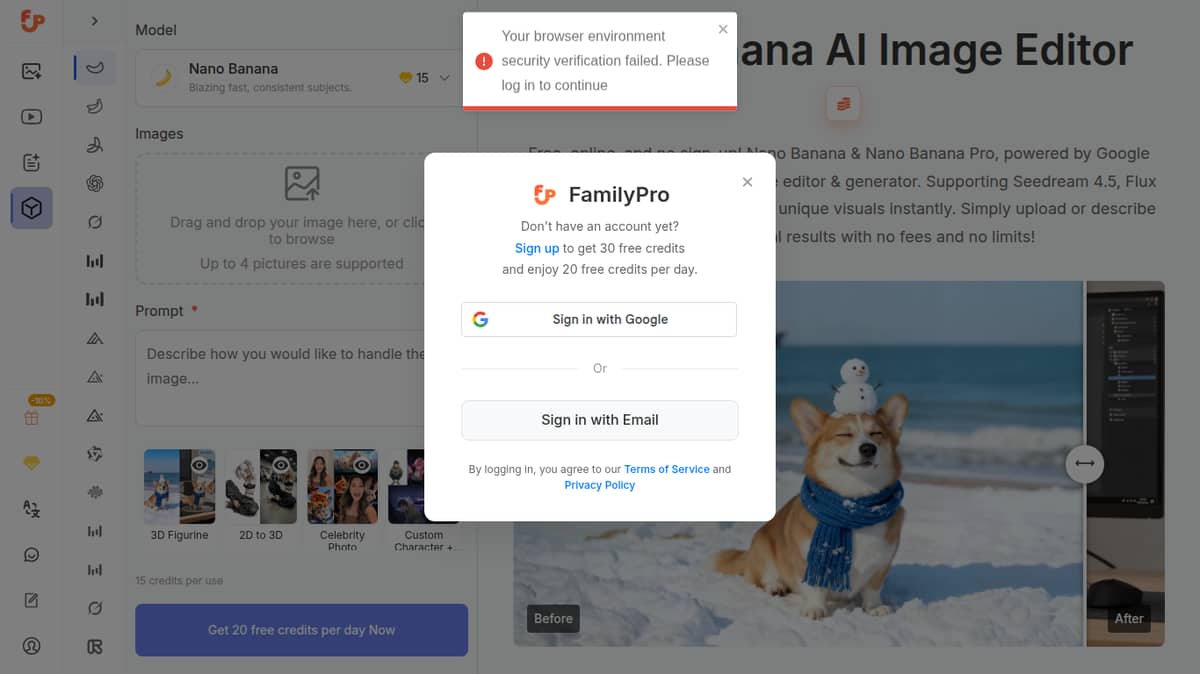1200x674 pixels.
Task: Click the pencil edit feedback icon
Action: point(32,600)
